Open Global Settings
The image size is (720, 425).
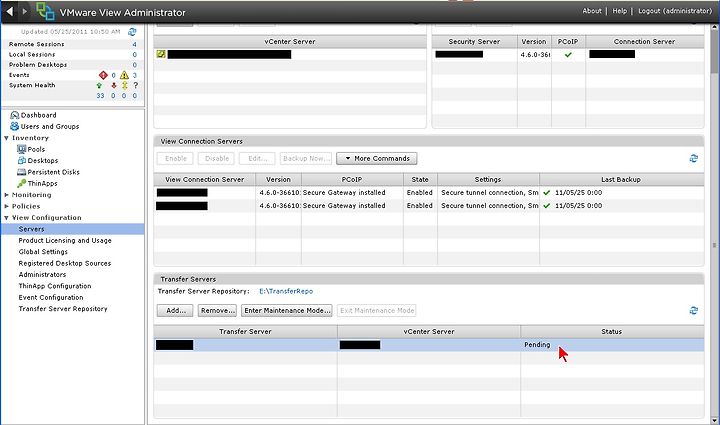(43, 252)
